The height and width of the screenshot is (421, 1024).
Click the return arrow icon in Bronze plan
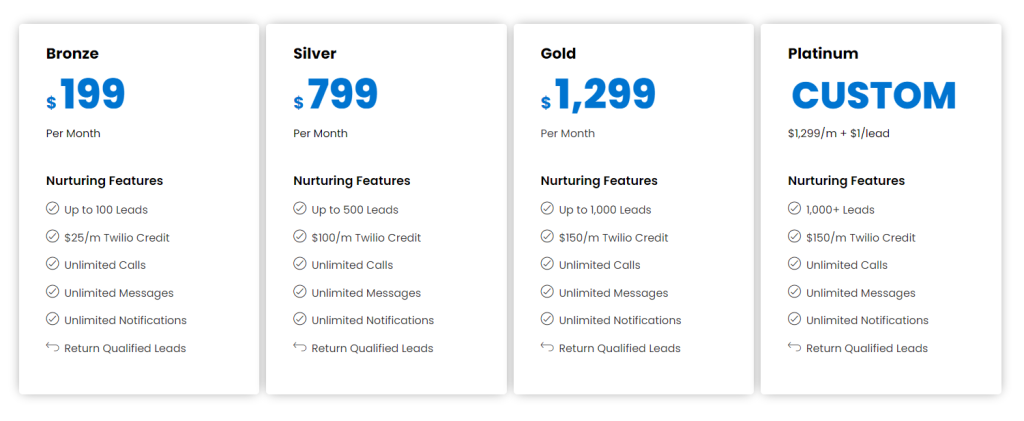point(52,347)
